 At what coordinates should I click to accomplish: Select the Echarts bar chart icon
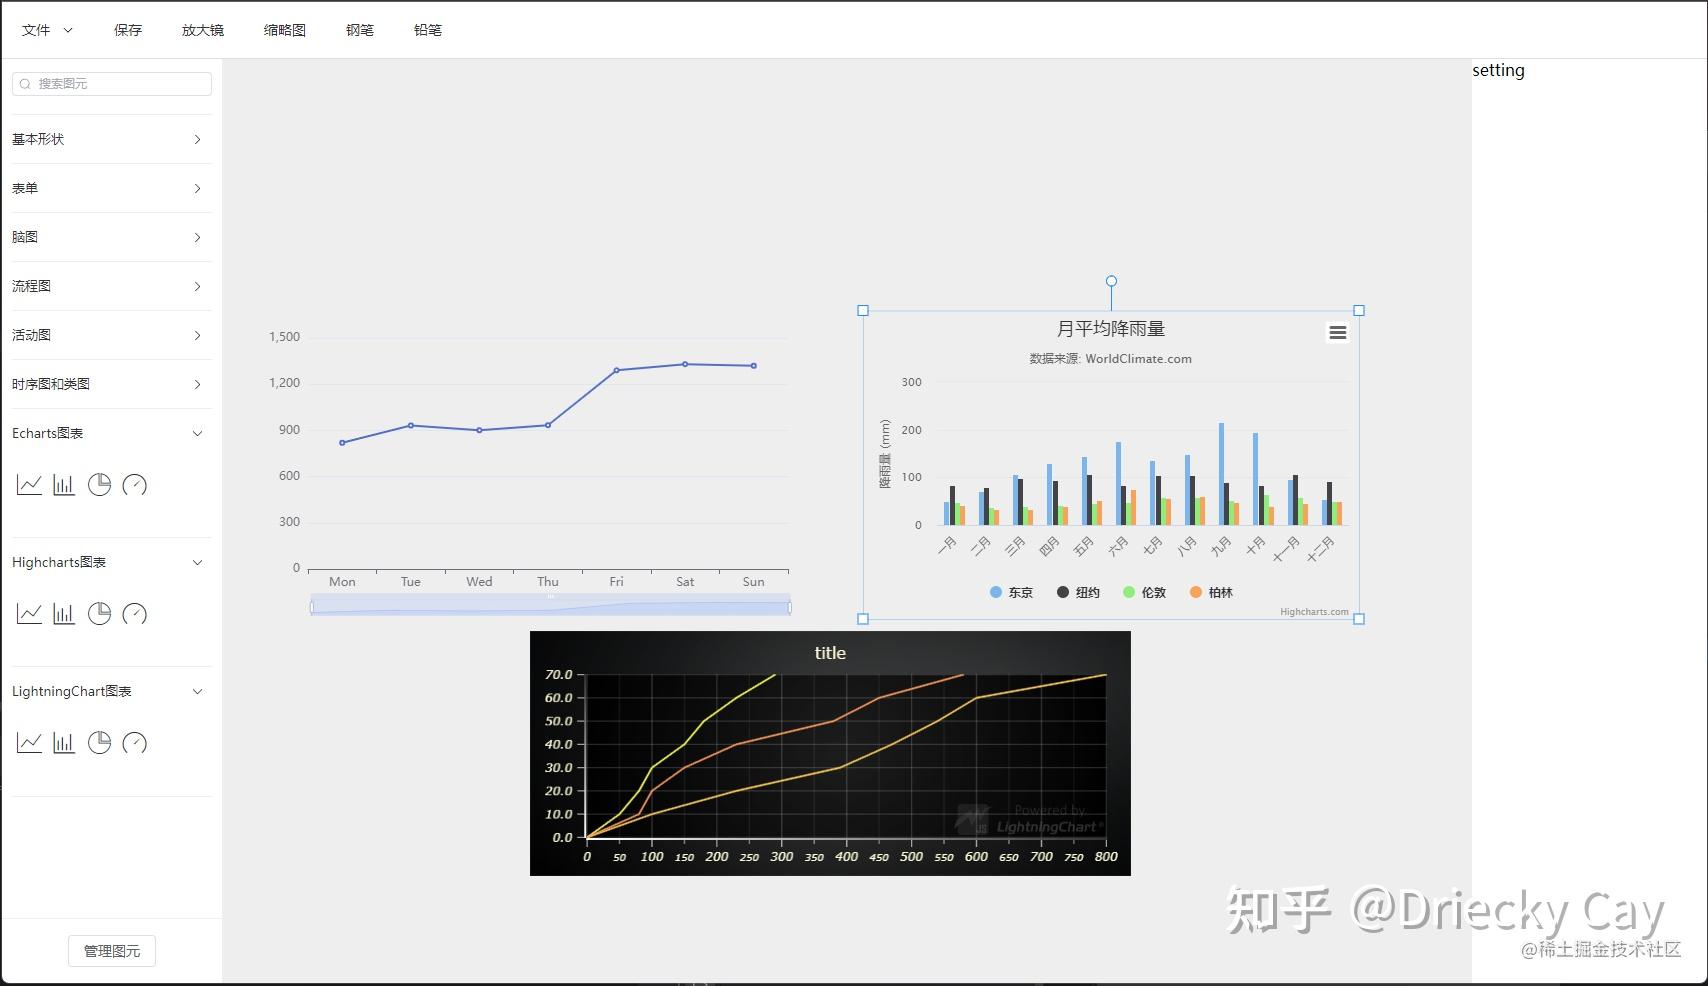(64, 484)
